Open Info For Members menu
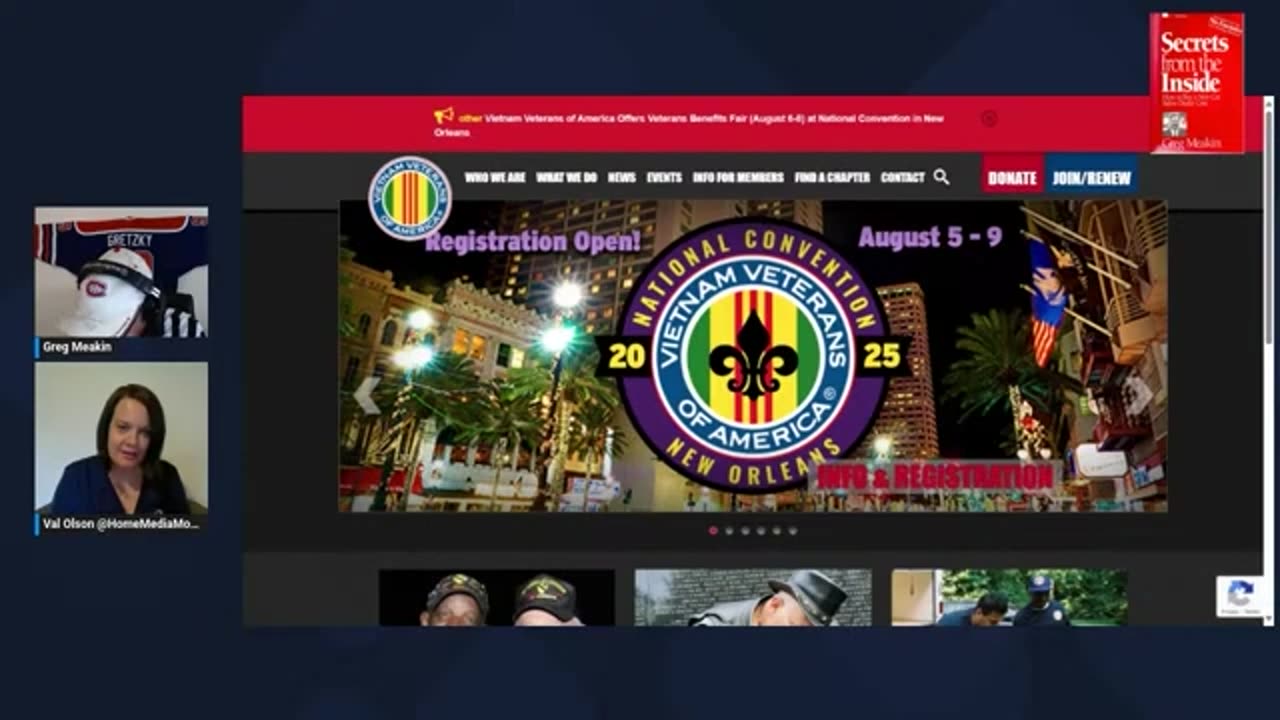The width and height of the screenshot is (1280, 720). pyautogui.click(x=738, y=177)
